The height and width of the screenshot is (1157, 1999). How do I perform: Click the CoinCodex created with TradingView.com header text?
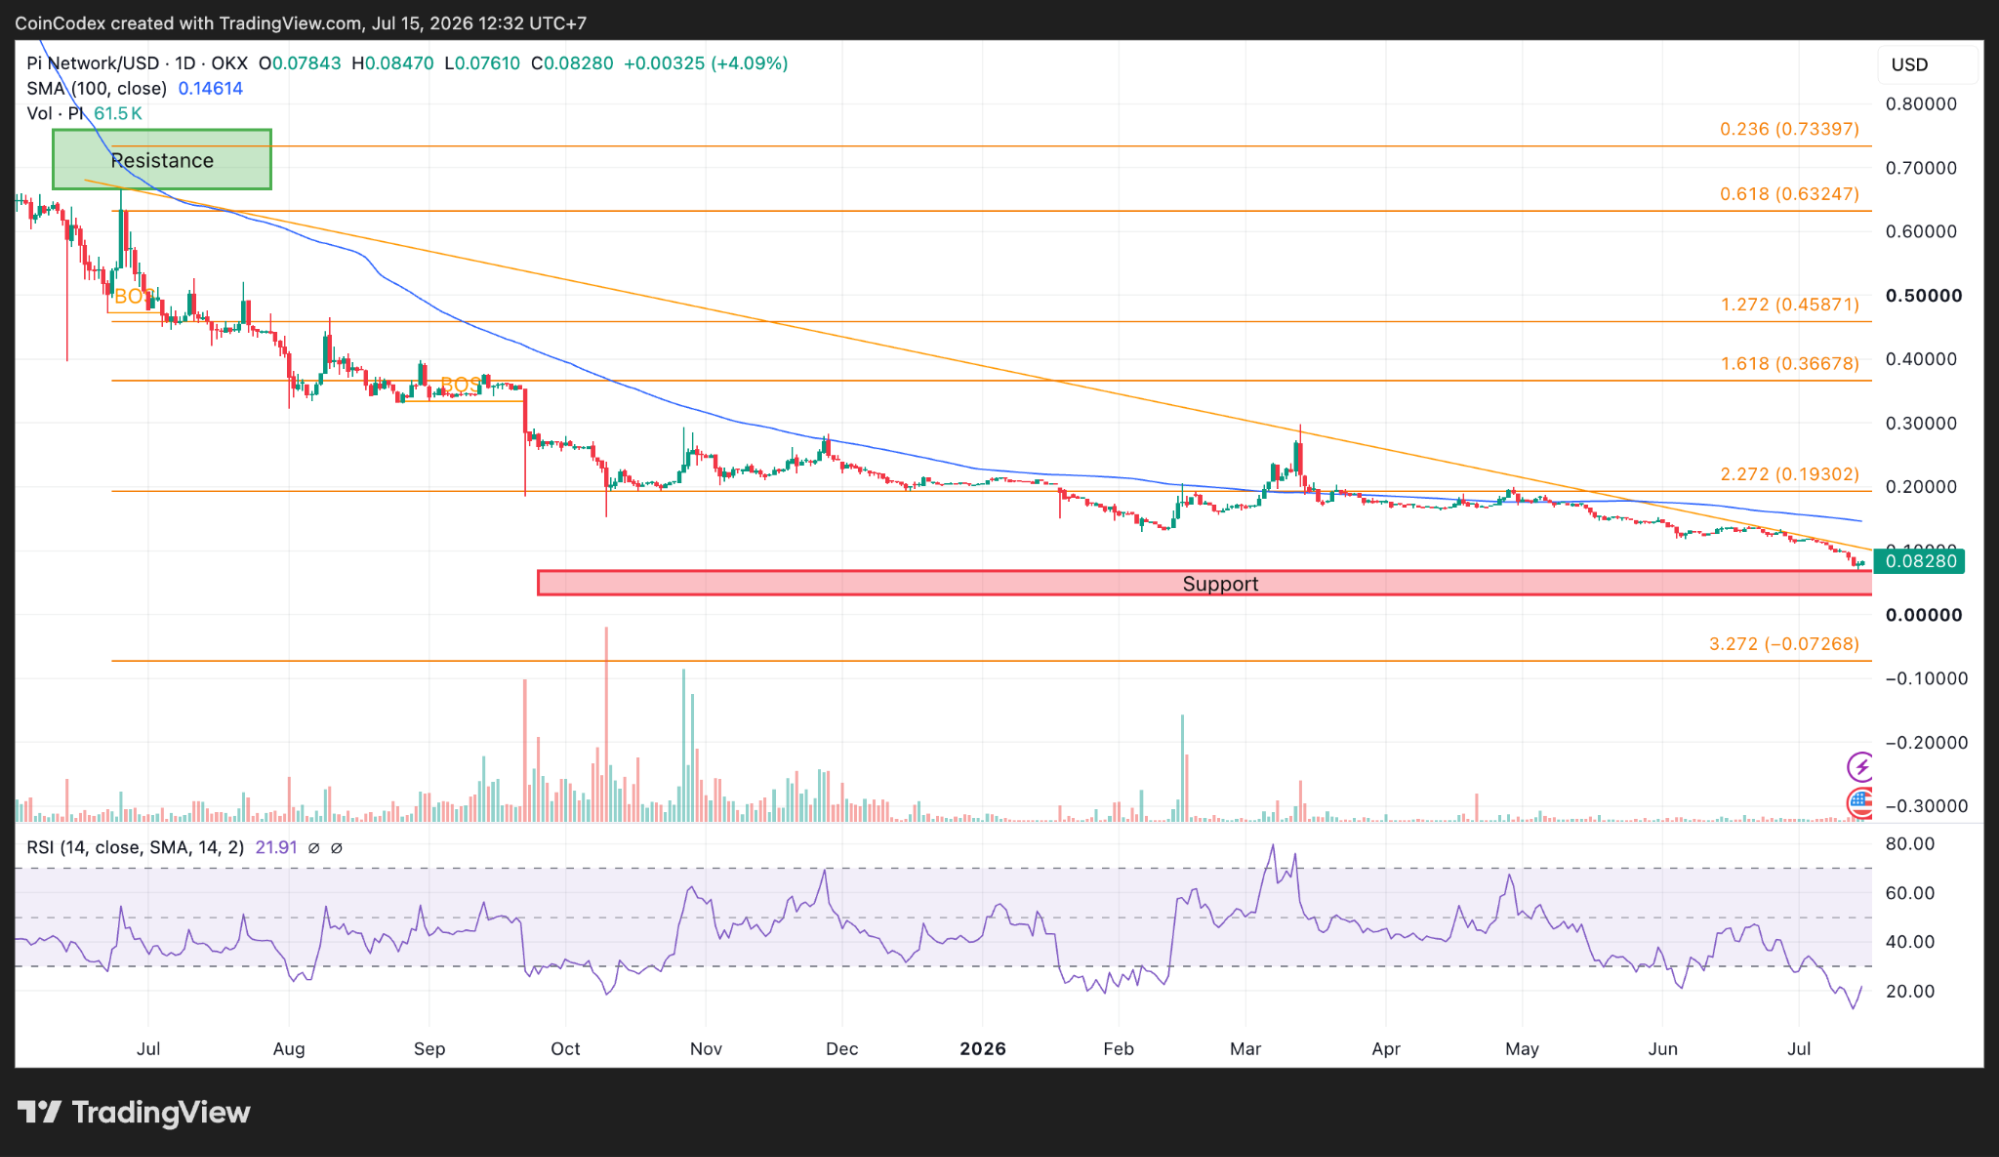(300, 22)
